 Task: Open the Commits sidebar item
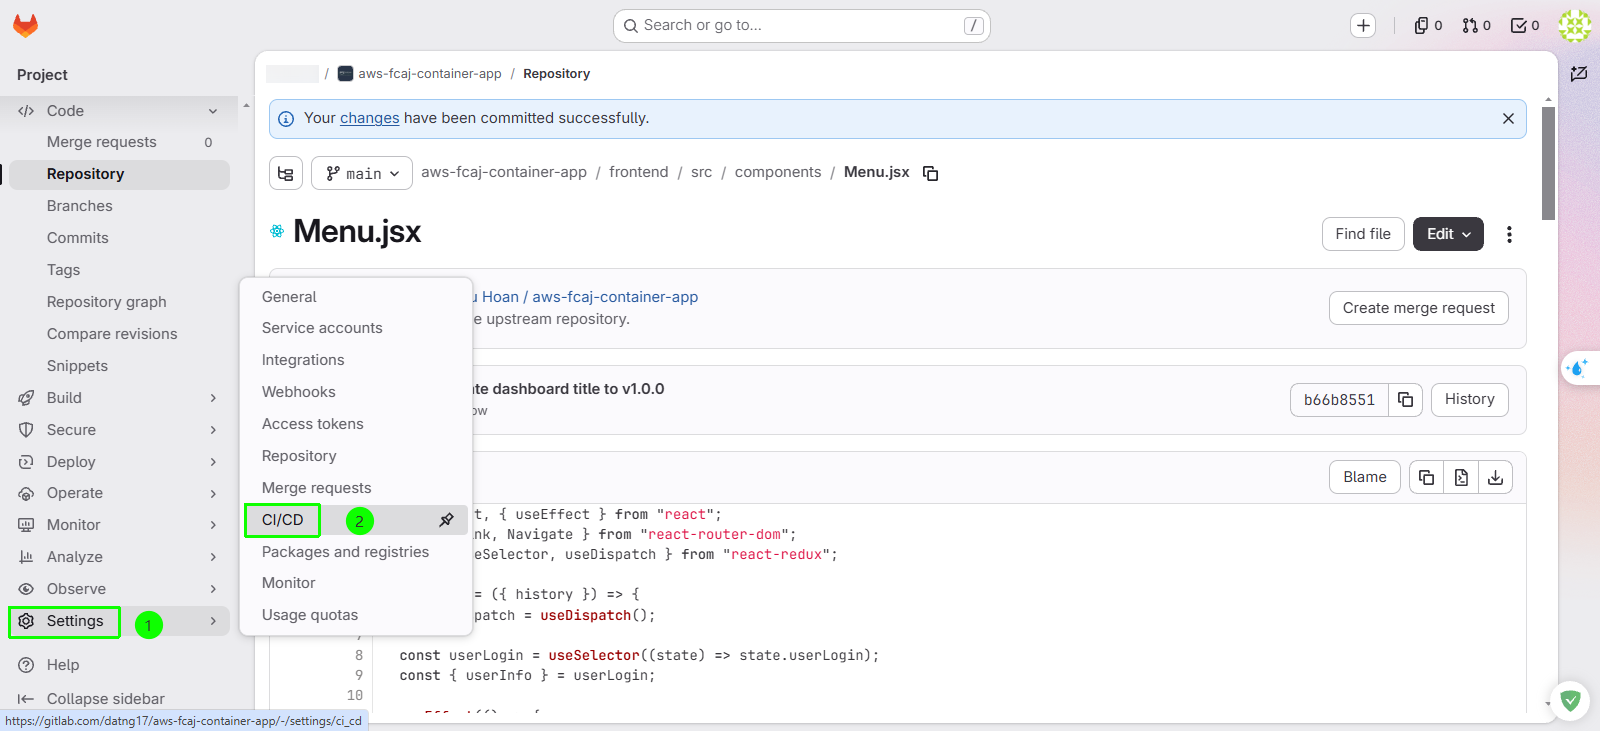(119, 238)
